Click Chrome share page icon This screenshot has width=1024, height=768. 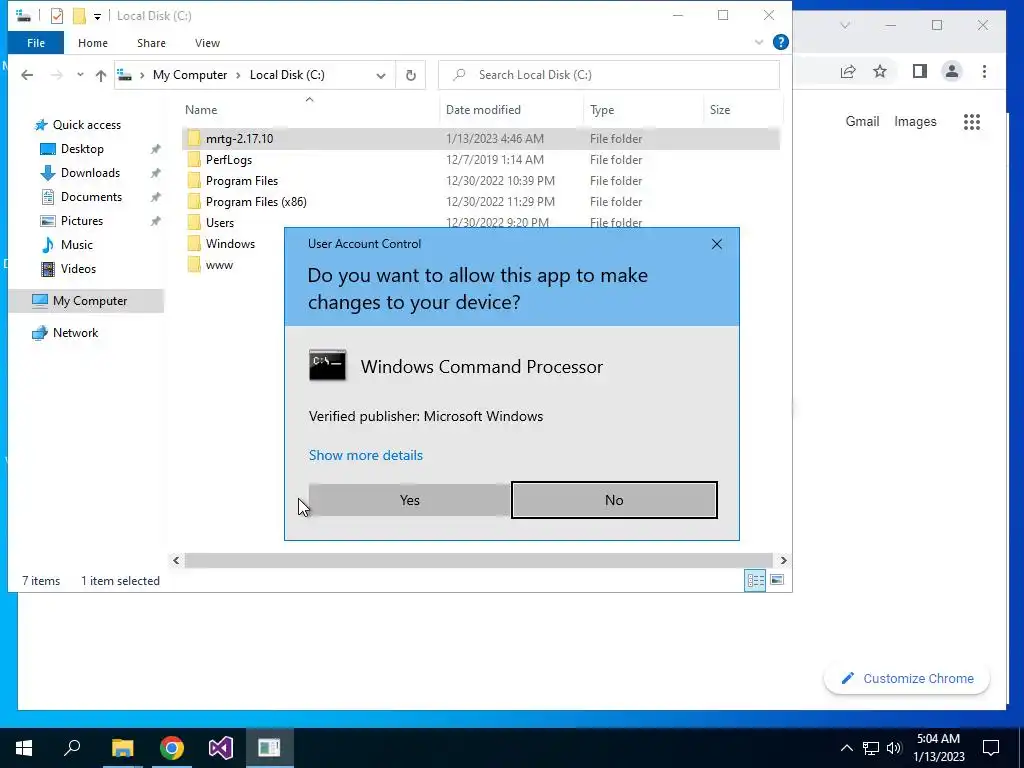tap(848, 71)
